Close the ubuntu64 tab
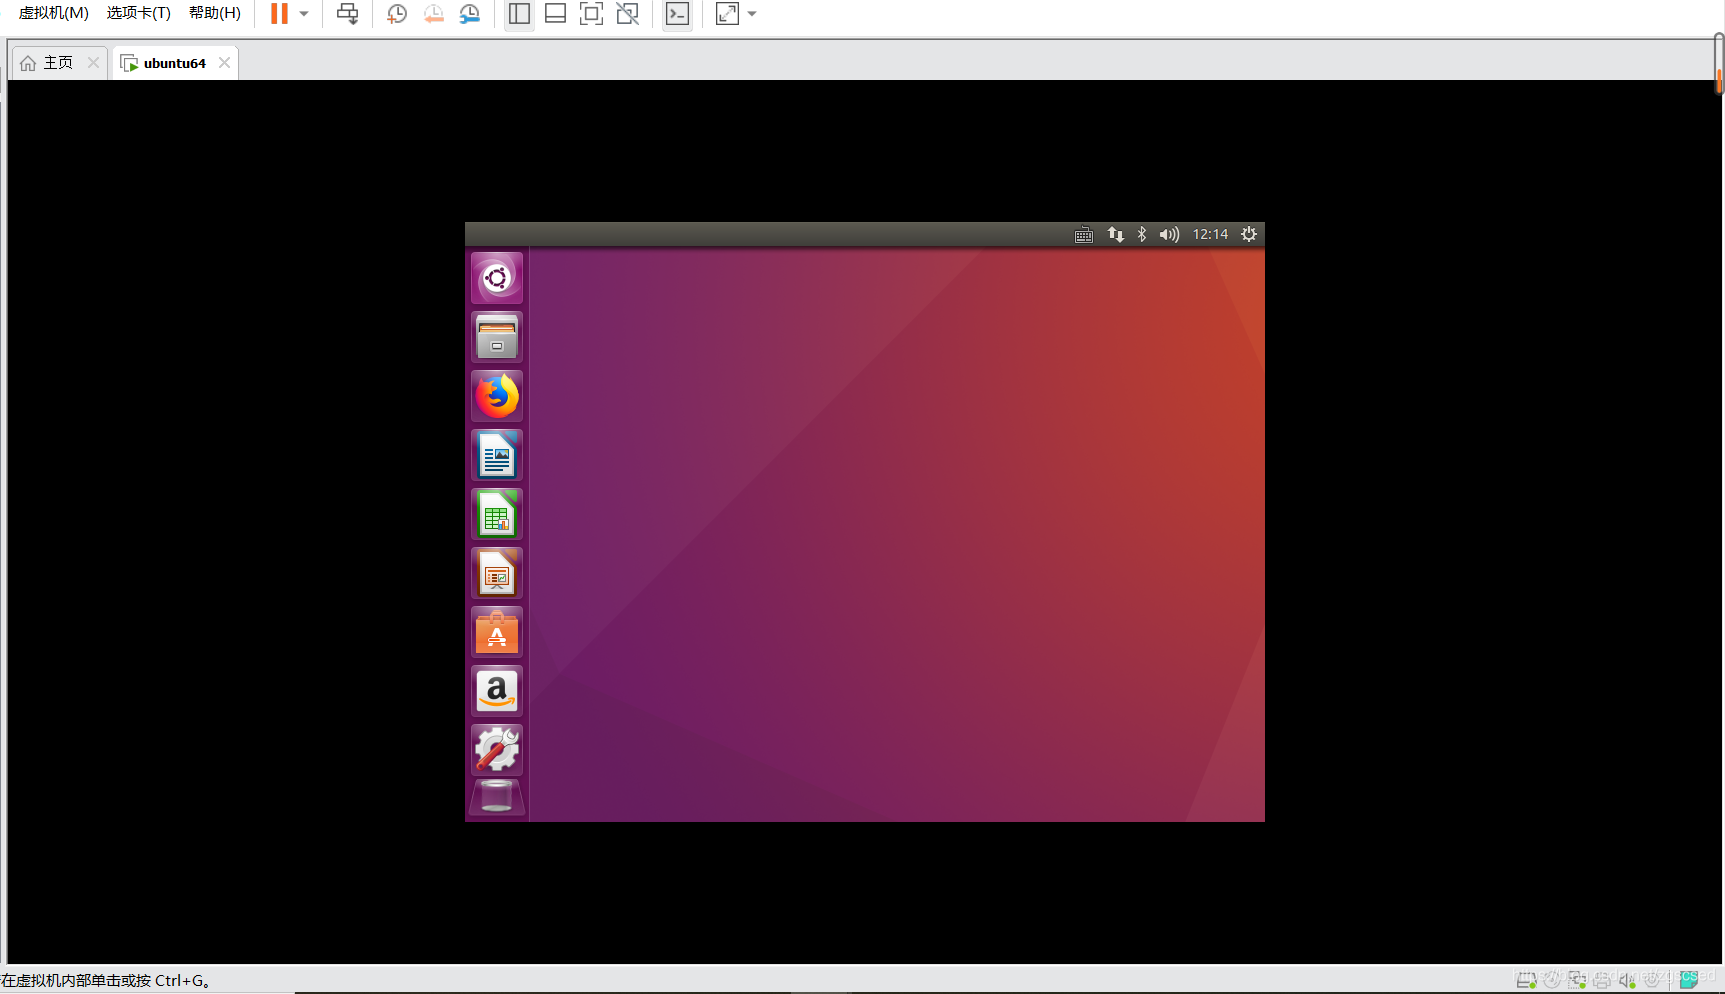The height and width of the screenshot is (994, 1725). pyautogui.click(x=225, y=63)
